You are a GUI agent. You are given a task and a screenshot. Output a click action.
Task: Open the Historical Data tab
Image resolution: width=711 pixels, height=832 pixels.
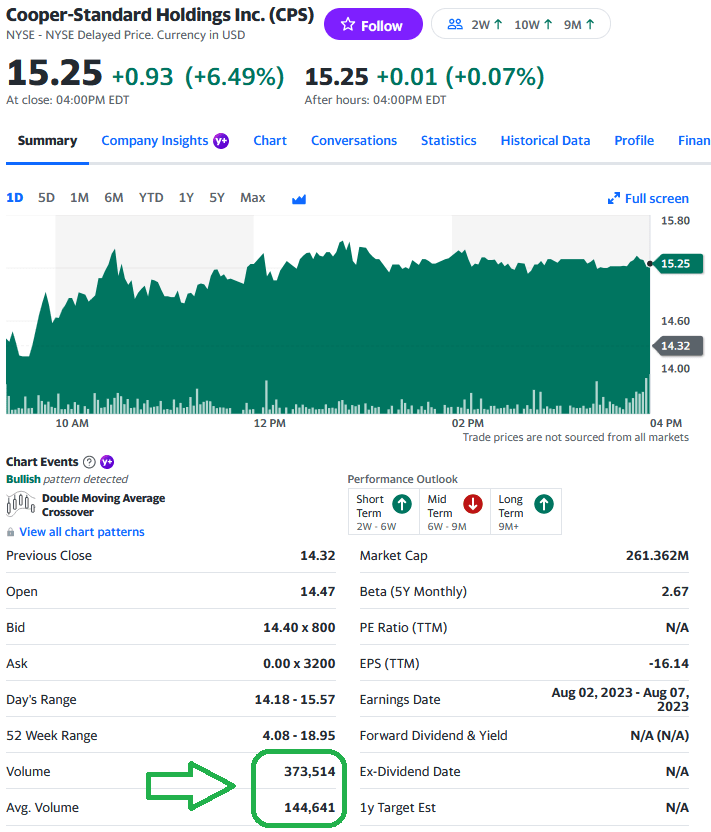coord(545,141)
